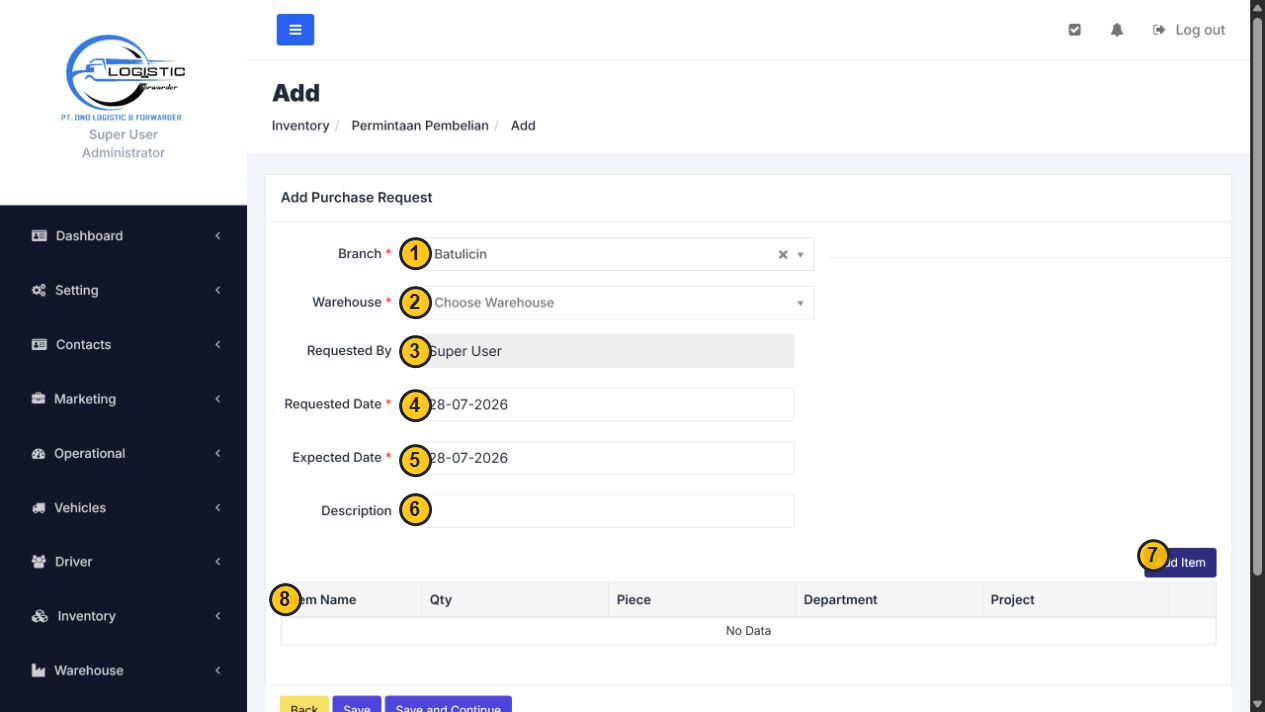Click the checklist icon in header
Viewport: 1265px width, 712px height.
(1075, 30)
